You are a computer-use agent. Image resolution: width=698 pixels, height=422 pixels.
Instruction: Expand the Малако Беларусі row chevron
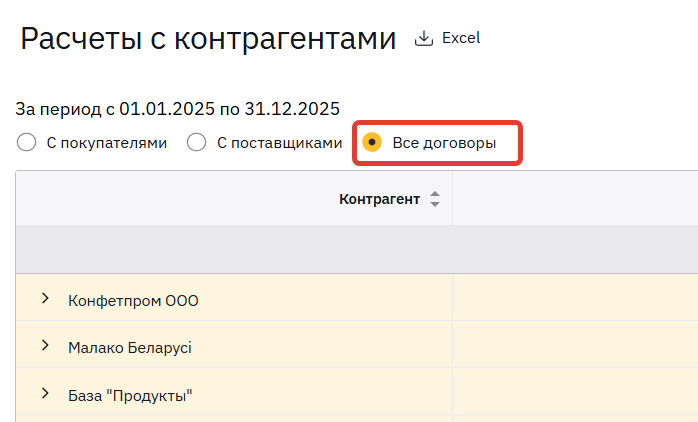[x=45, y=346]
